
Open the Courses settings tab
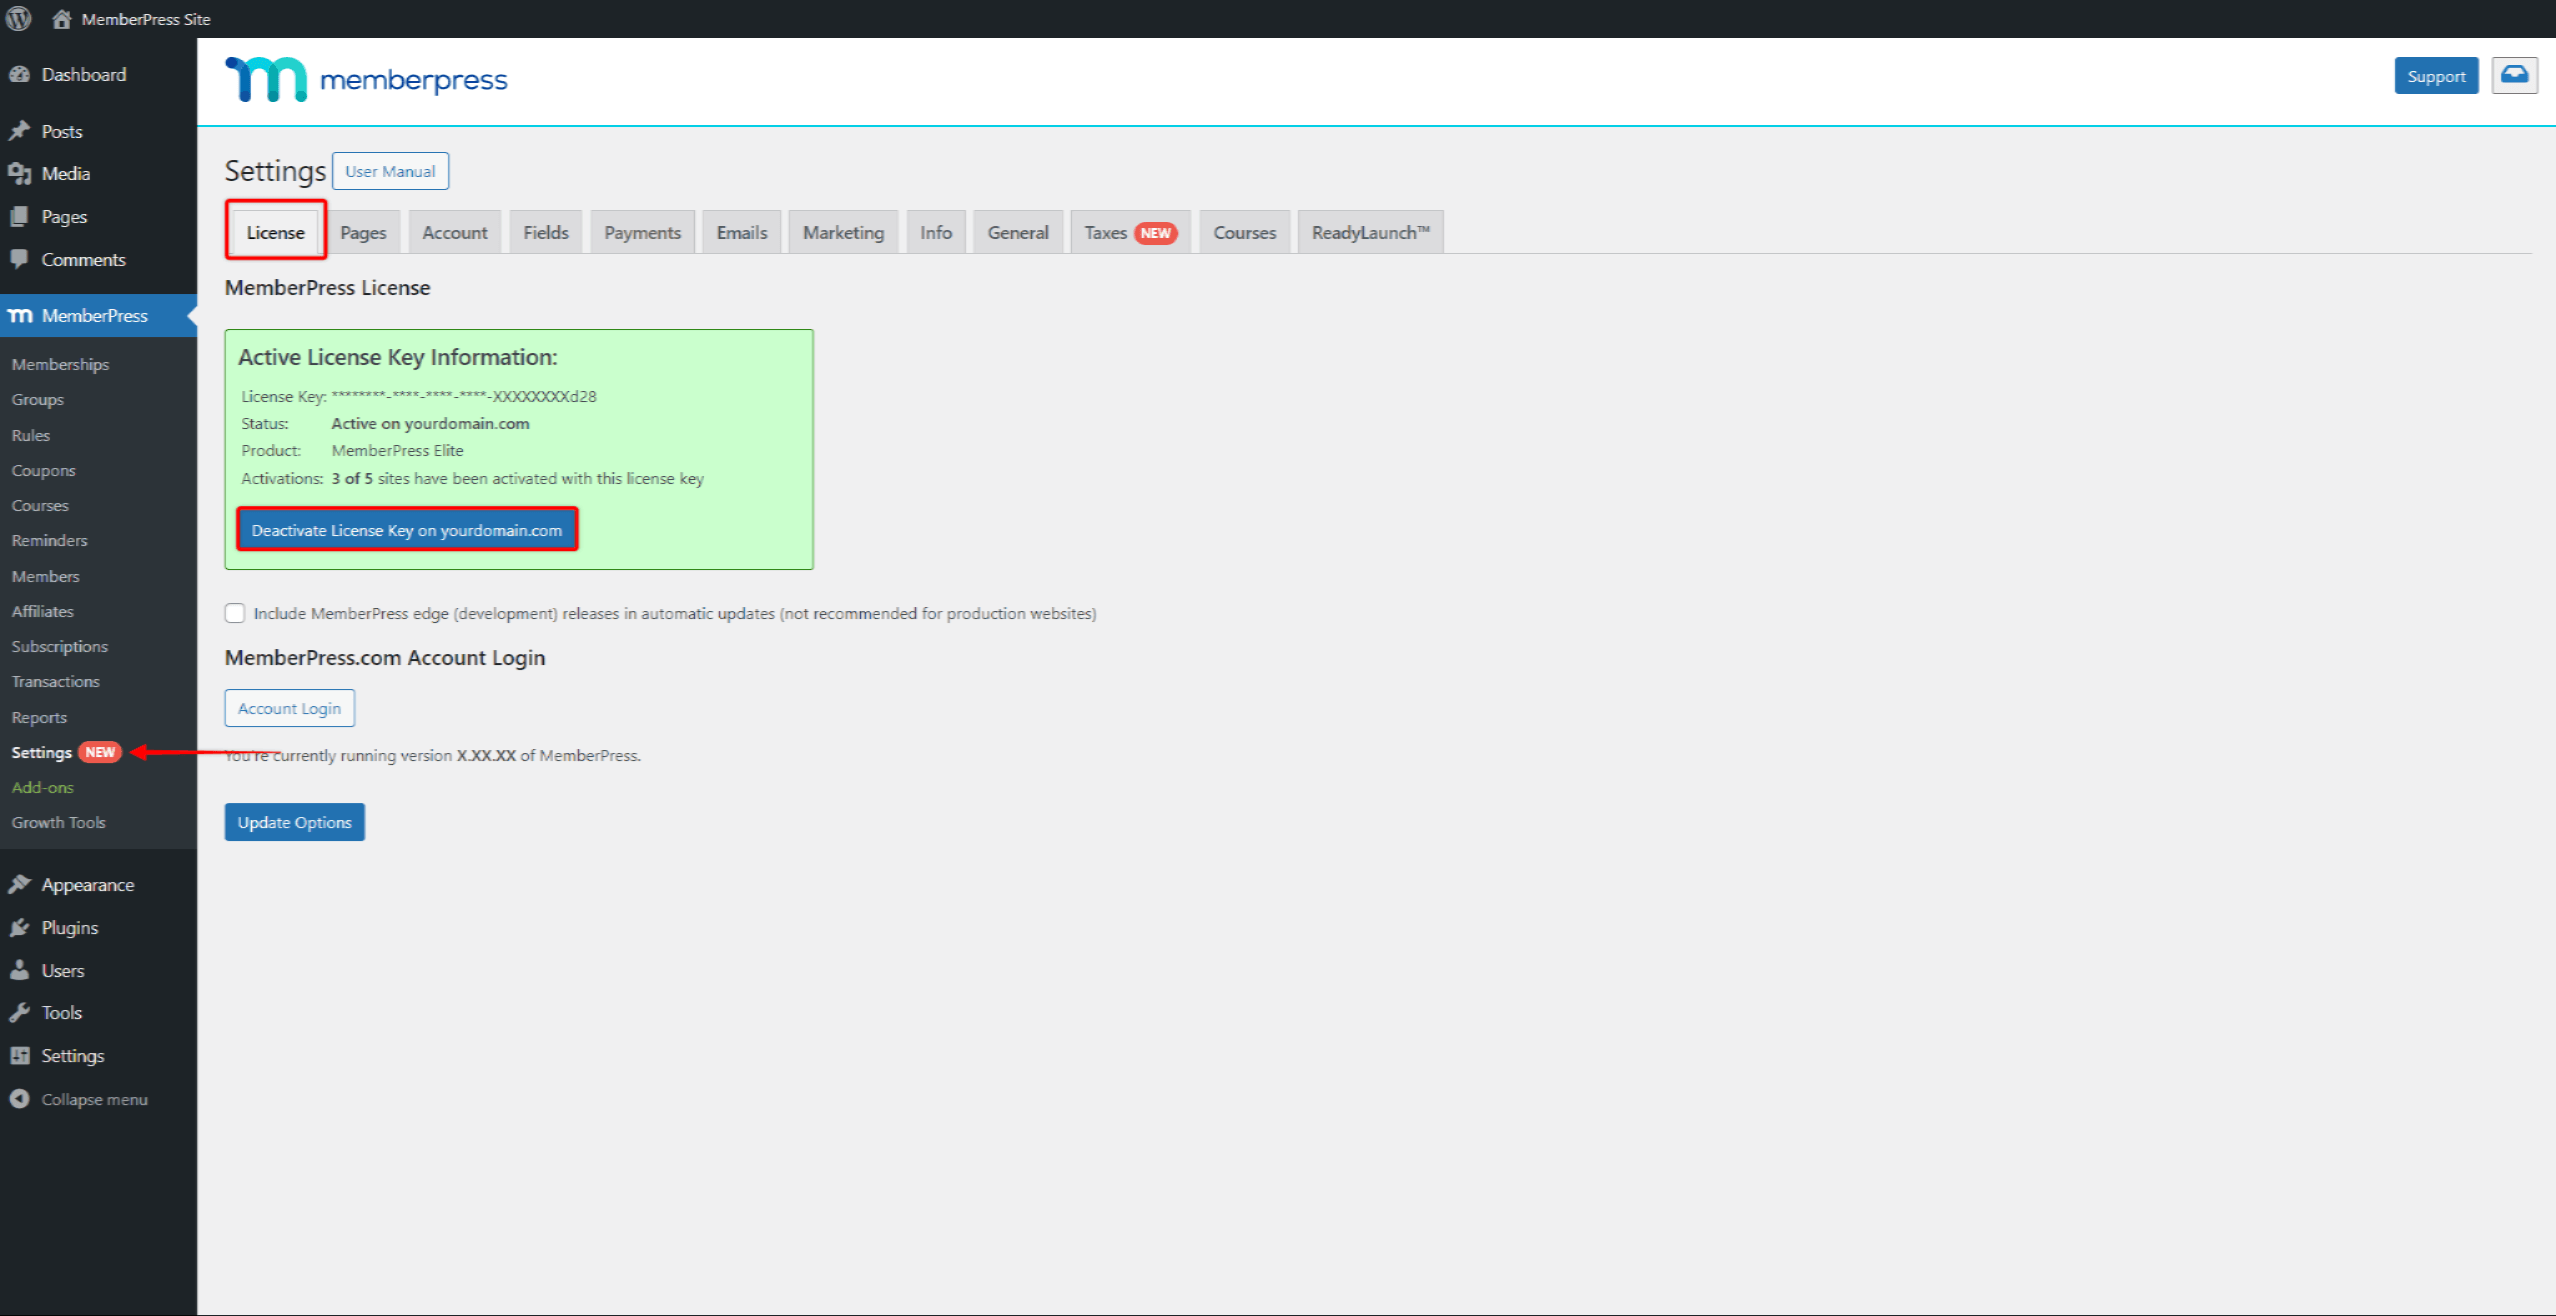click(x=1245, y=232)
